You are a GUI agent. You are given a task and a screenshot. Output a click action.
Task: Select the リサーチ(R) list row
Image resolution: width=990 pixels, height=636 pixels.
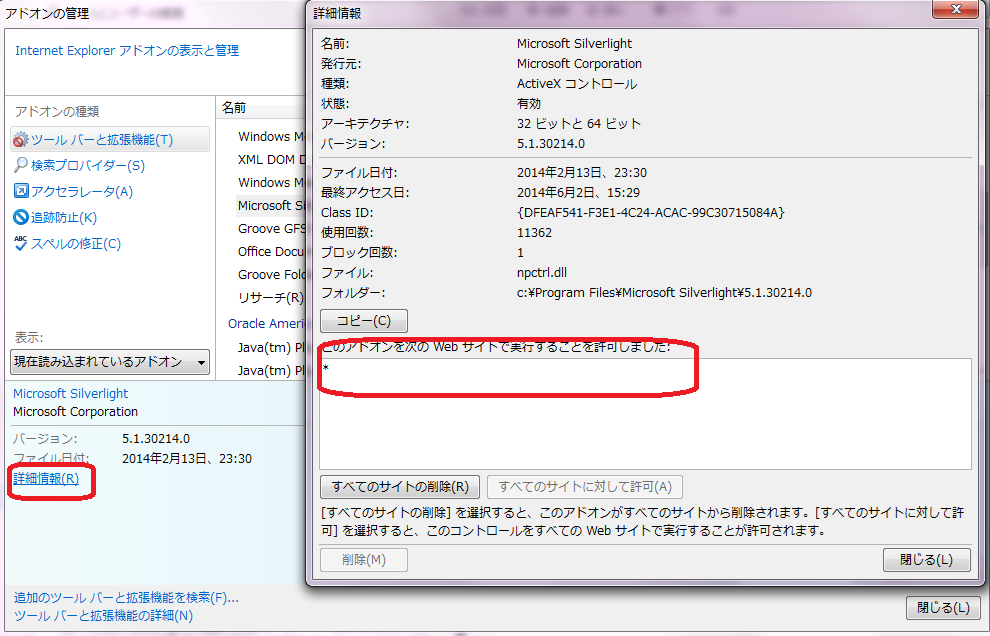[x=271, y=297]
